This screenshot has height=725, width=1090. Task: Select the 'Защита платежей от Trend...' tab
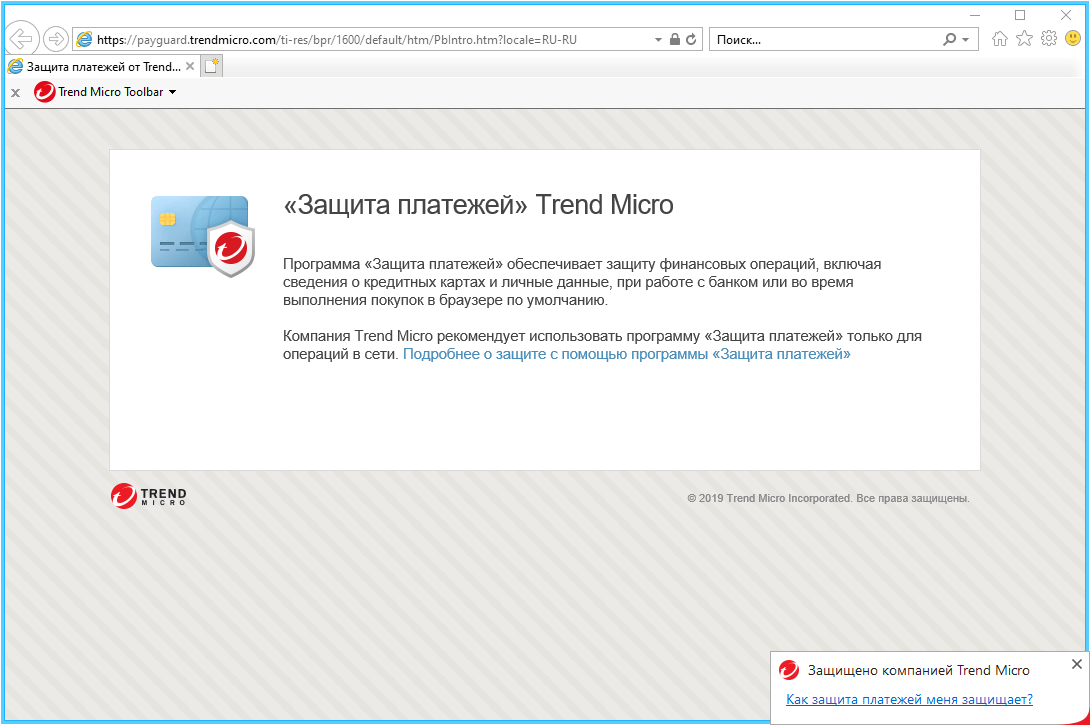102,67
